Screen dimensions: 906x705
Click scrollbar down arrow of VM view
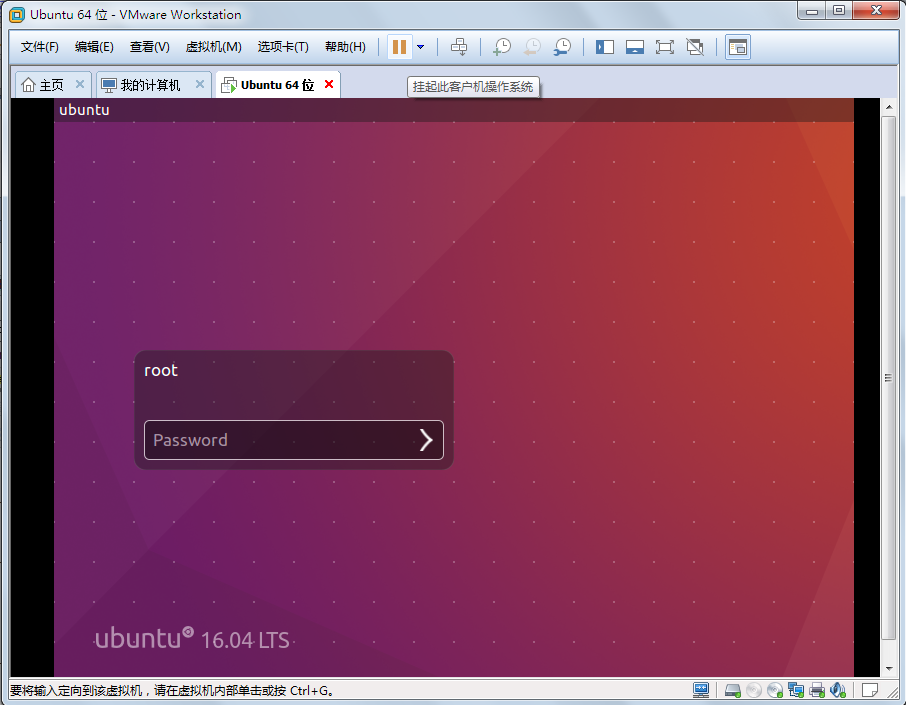click(889, 669)
